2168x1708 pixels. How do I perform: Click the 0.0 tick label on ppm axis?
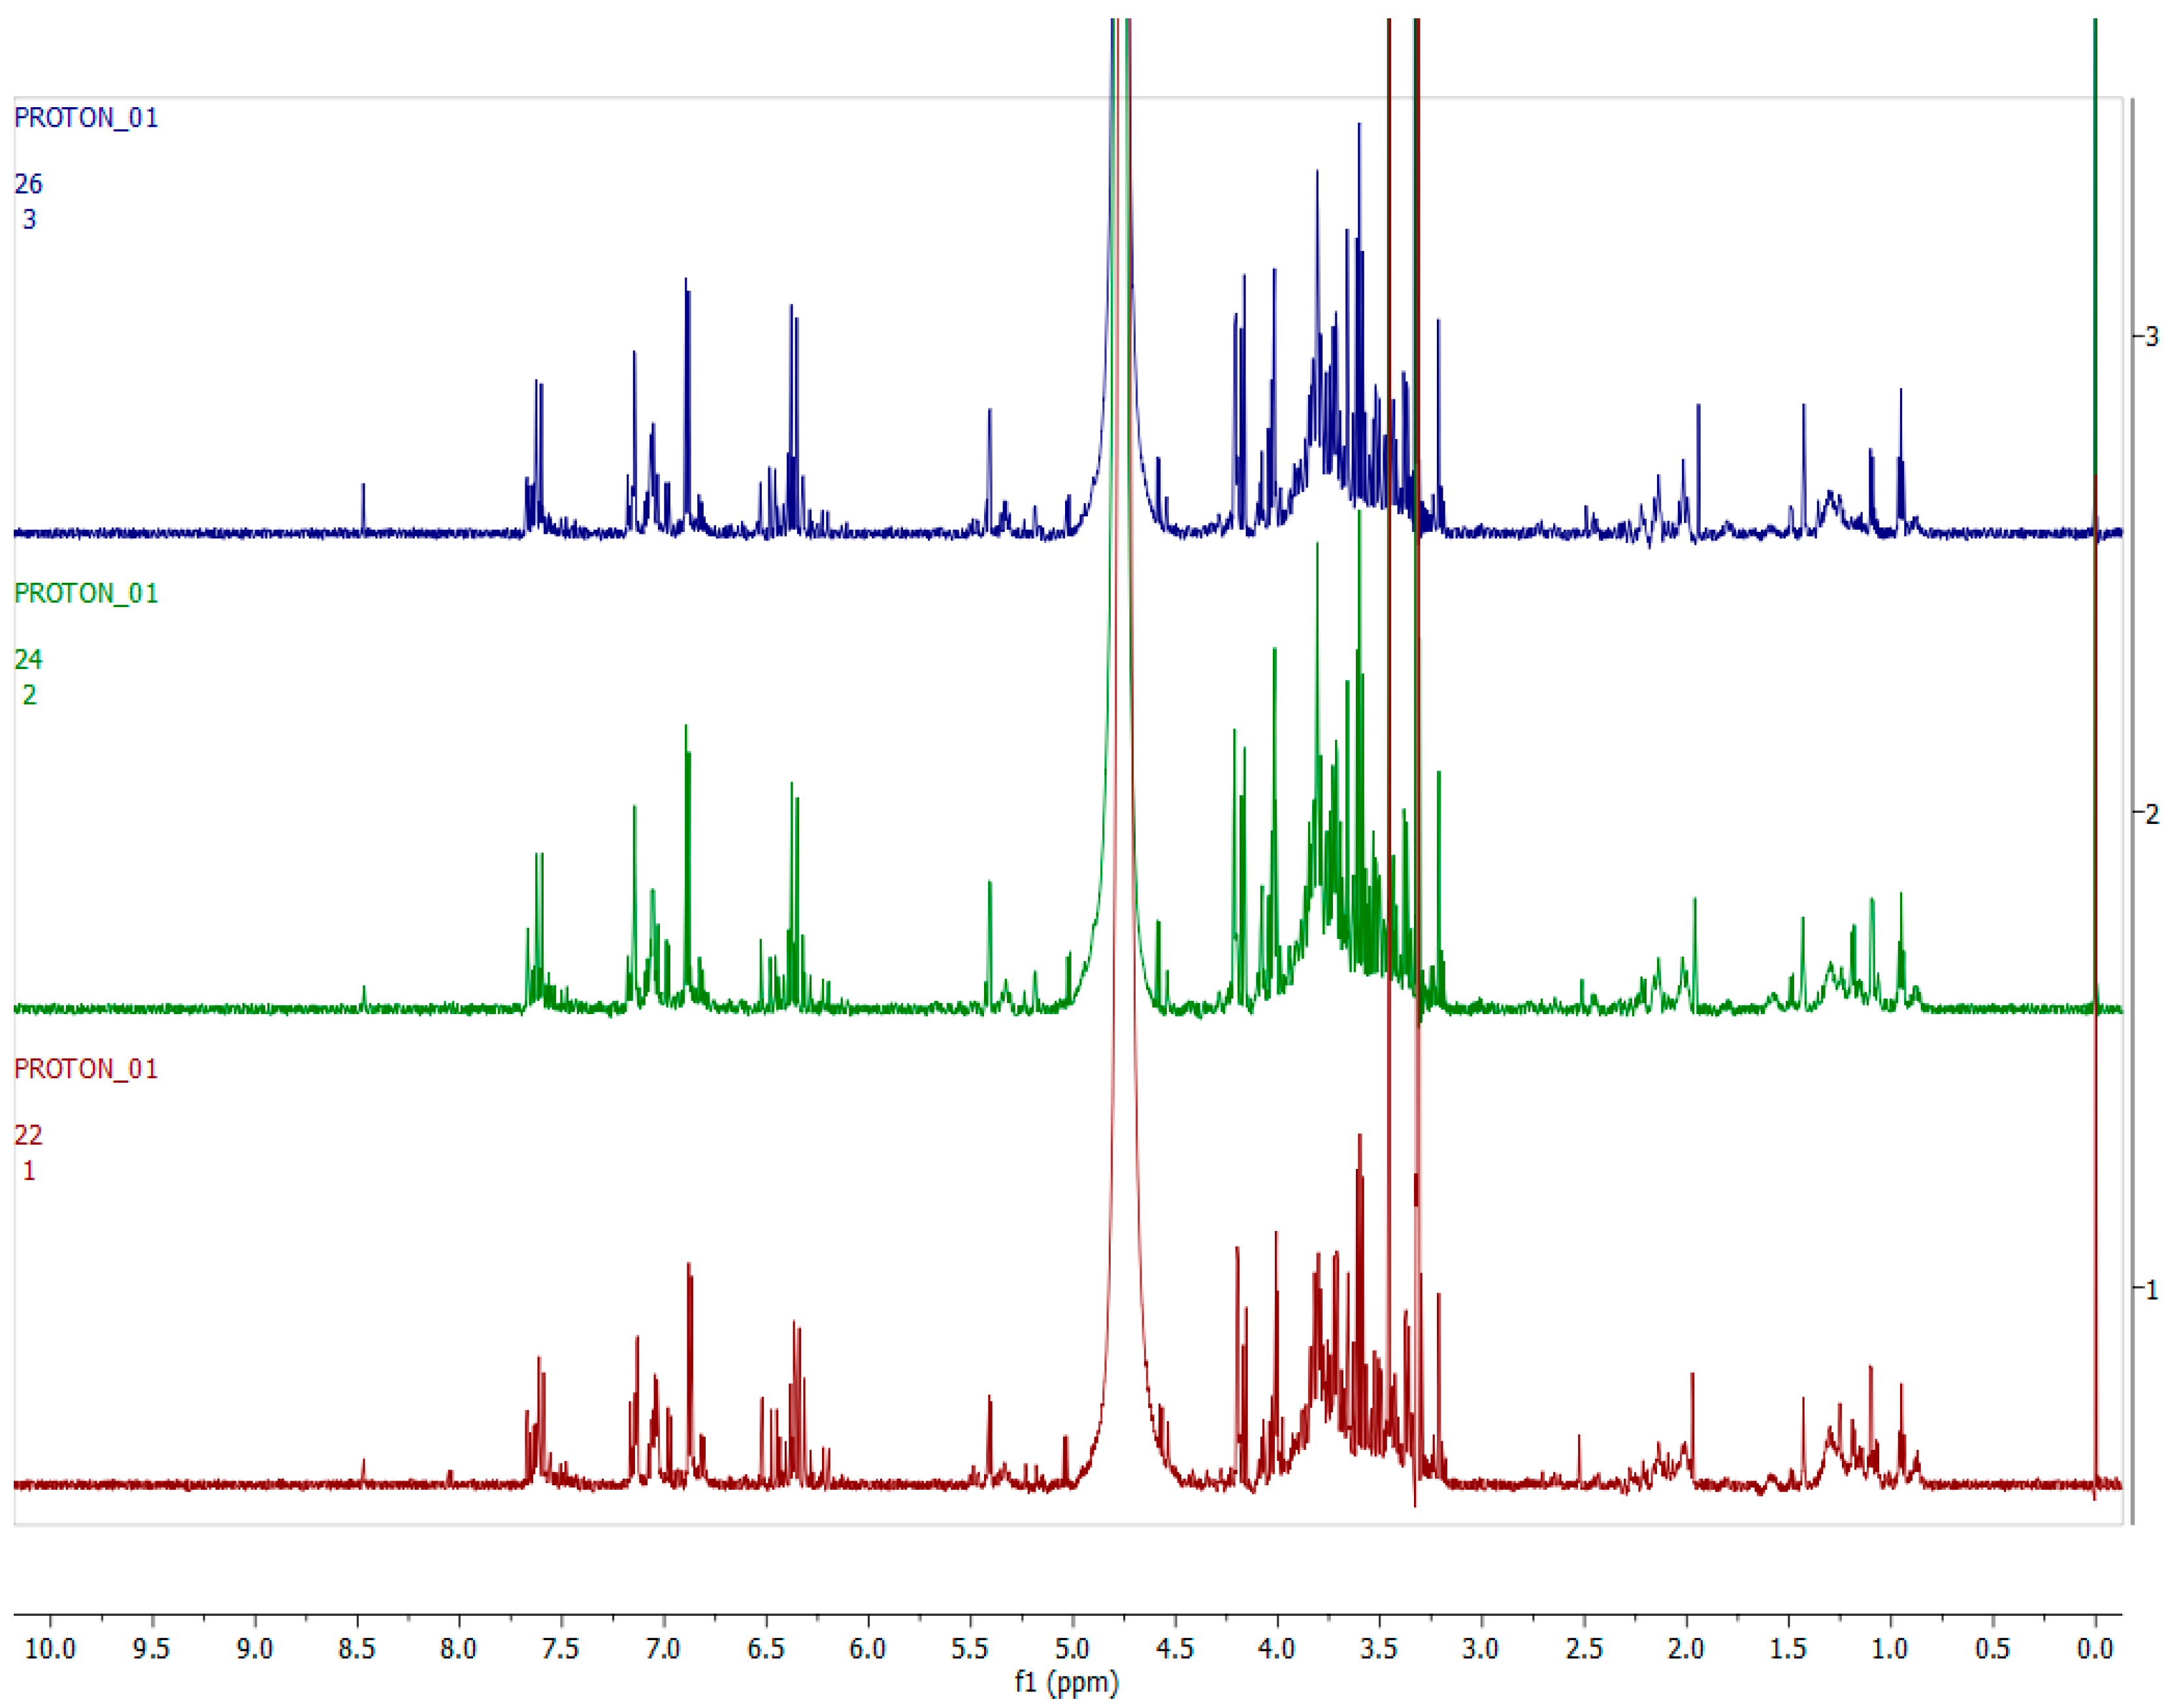coord(2094,1649)
